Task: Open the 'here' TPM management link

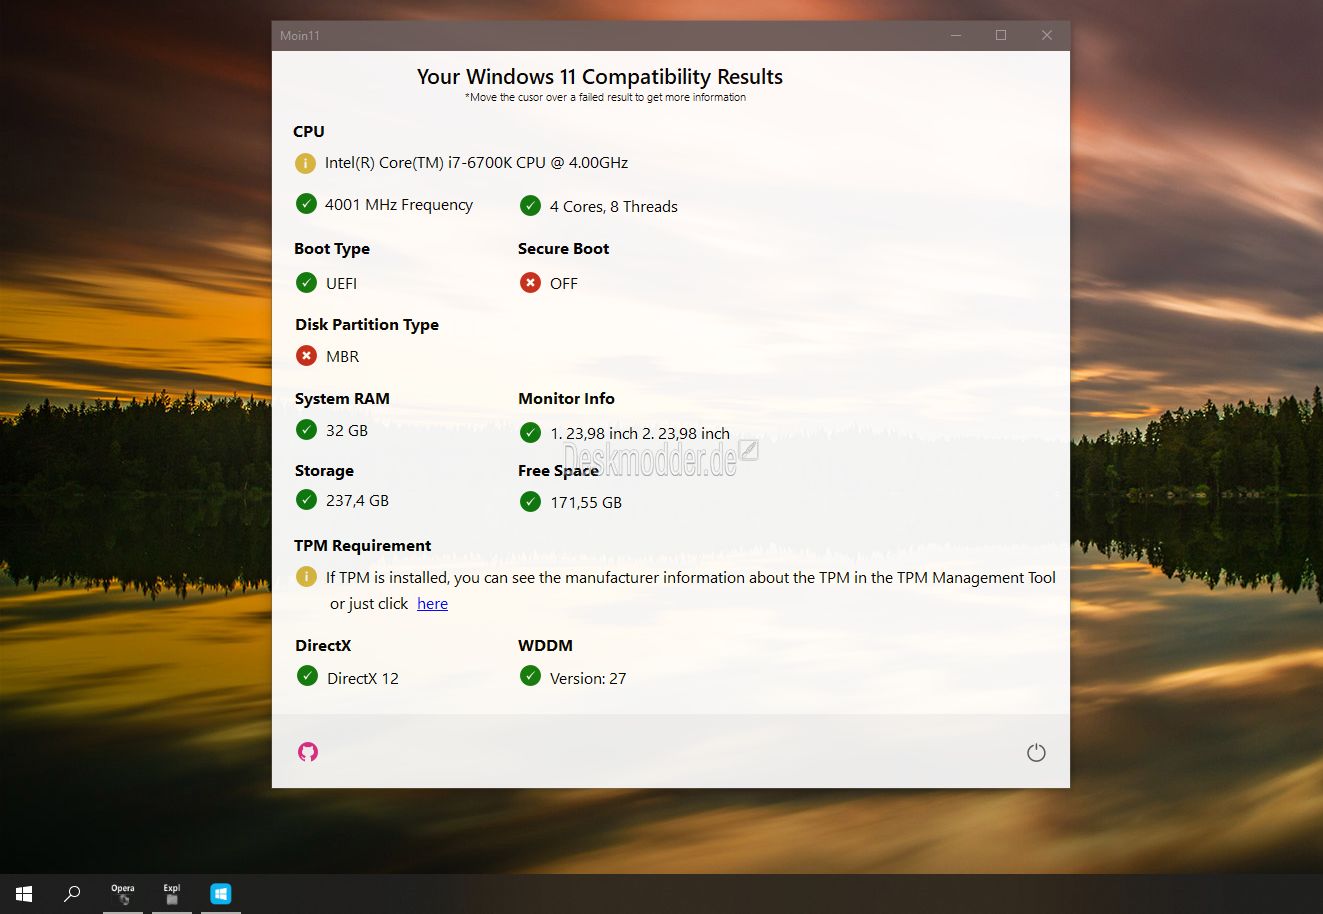Action: [x=432, y=604]
